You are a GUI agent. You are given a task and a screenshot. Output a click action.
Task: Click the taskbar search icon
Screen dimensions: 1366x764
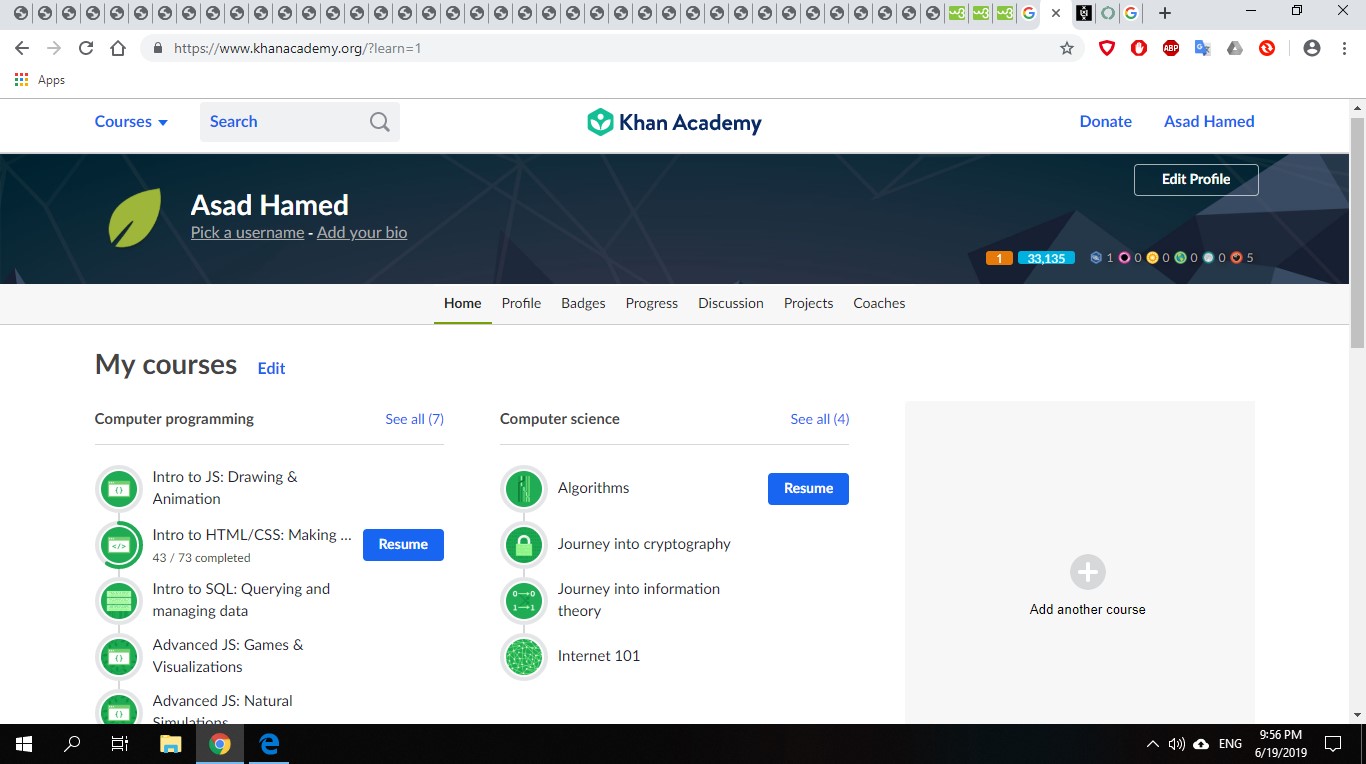coord(72,744)
